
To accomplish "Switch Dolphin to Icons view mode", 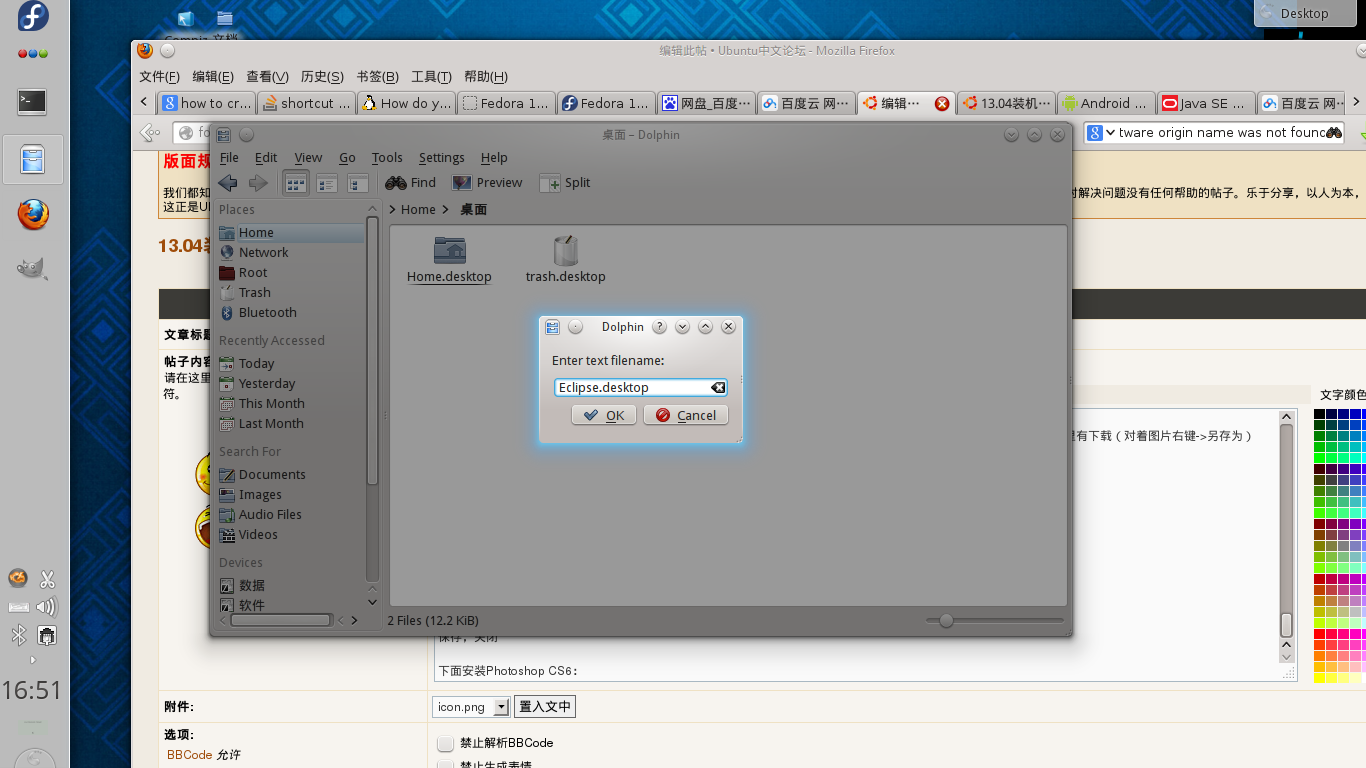I will (295, 183).
